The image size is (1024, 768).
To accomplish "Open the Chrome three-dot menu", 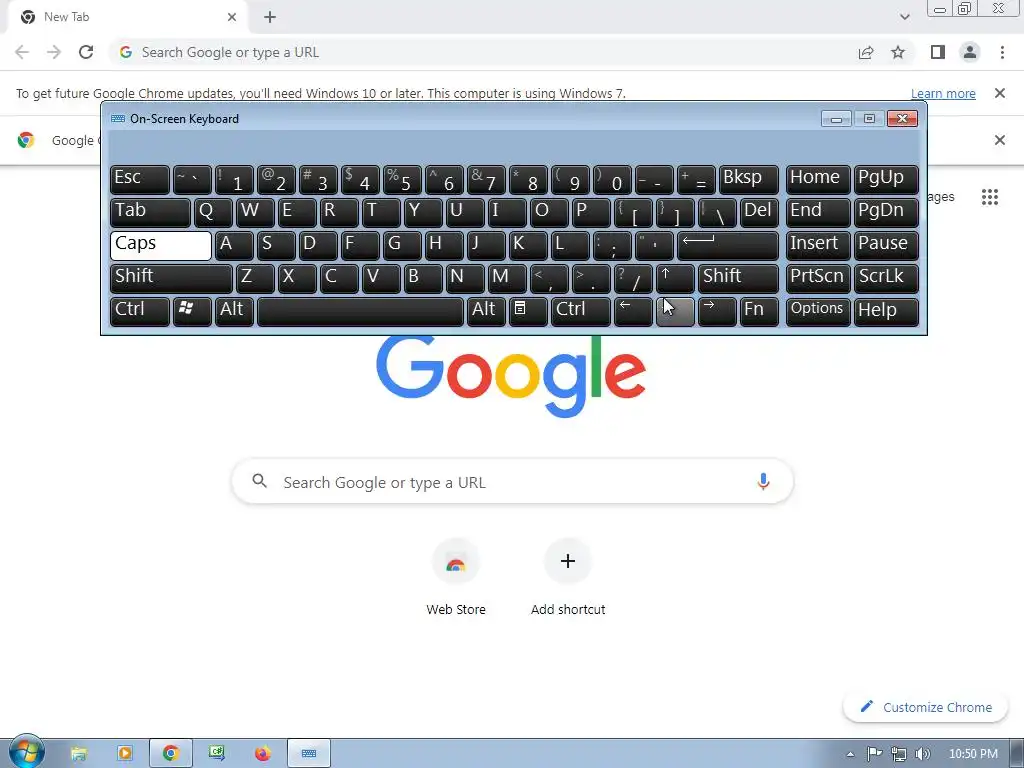I will point(1002,52).
